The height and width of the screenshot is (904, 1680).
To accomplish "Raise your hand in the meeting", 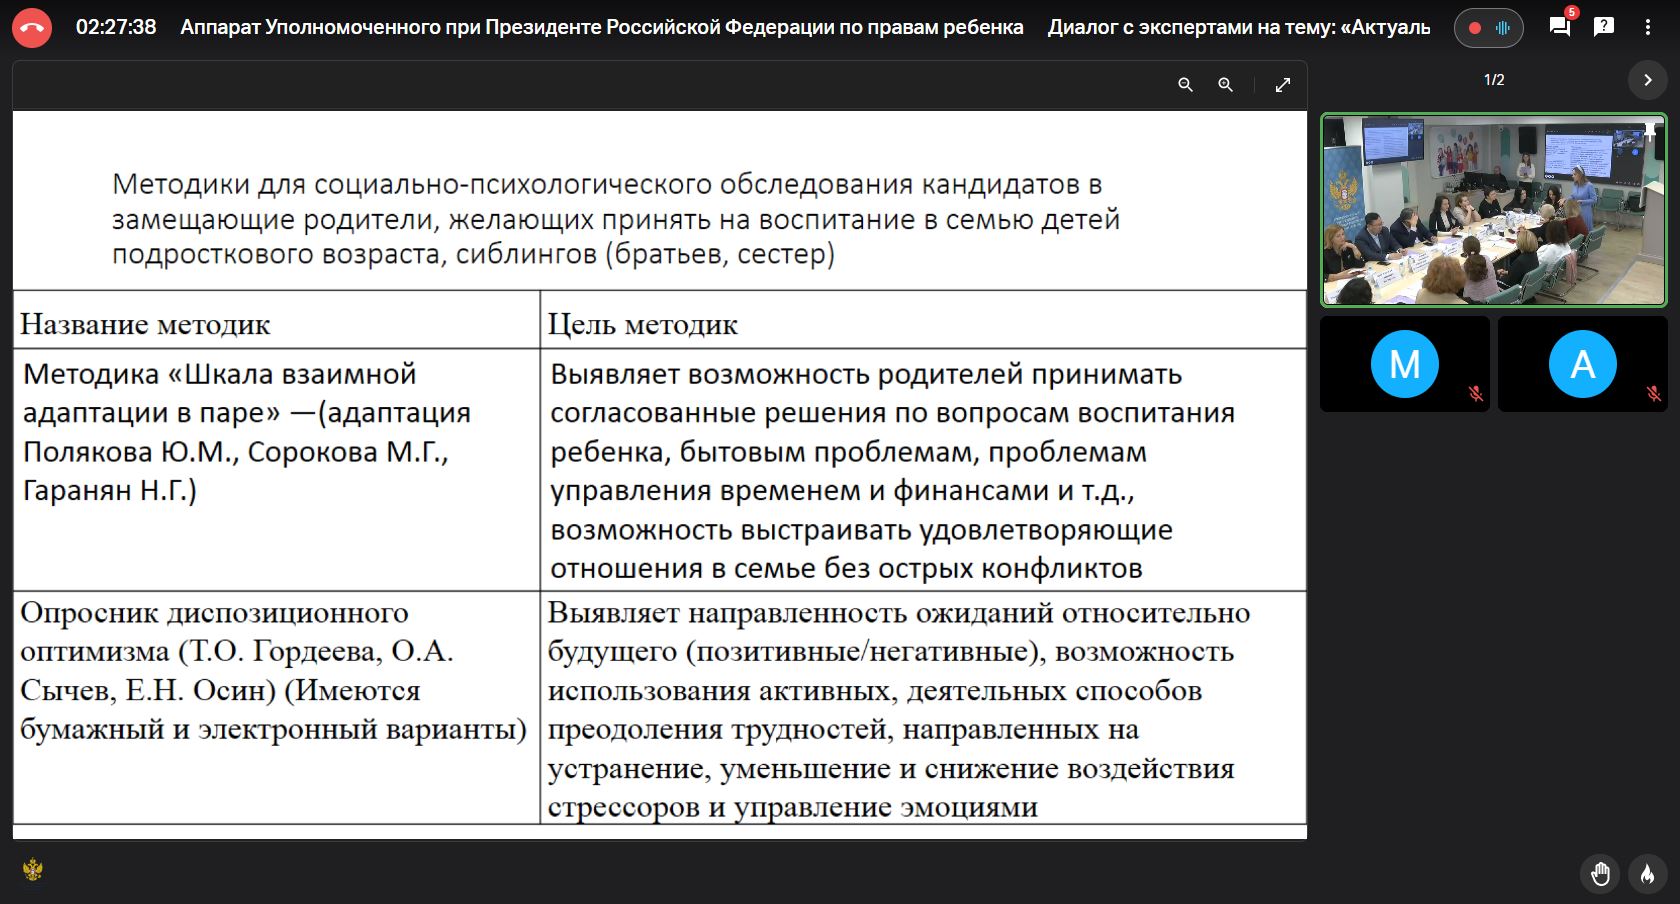I will click(x=1600, y=874).
